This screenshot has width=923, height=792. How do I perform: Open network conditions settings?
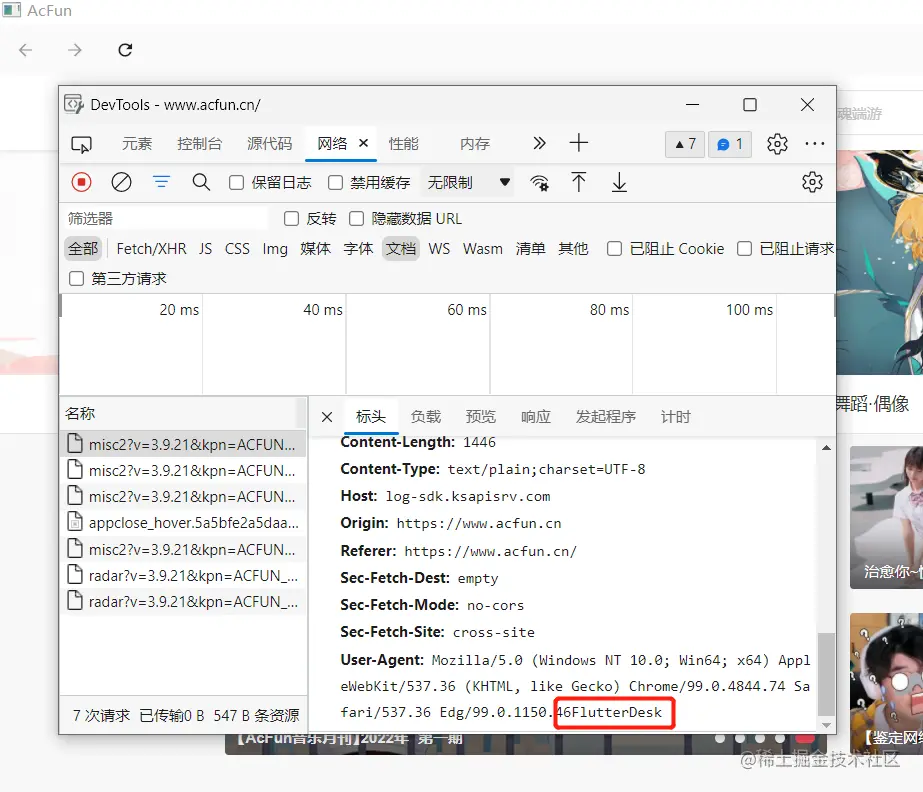539,183
